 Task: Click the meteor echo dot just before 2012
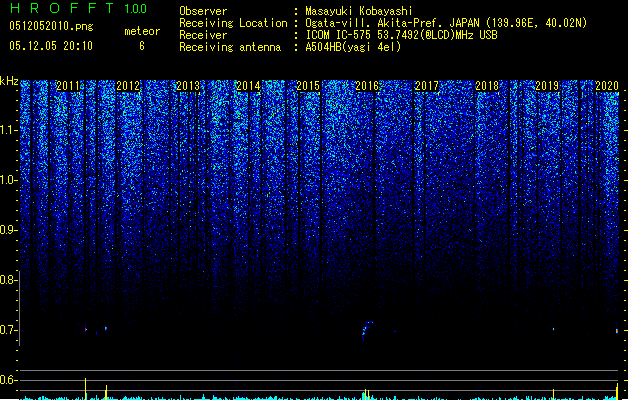pyautogui.click(x=106, y=329)
